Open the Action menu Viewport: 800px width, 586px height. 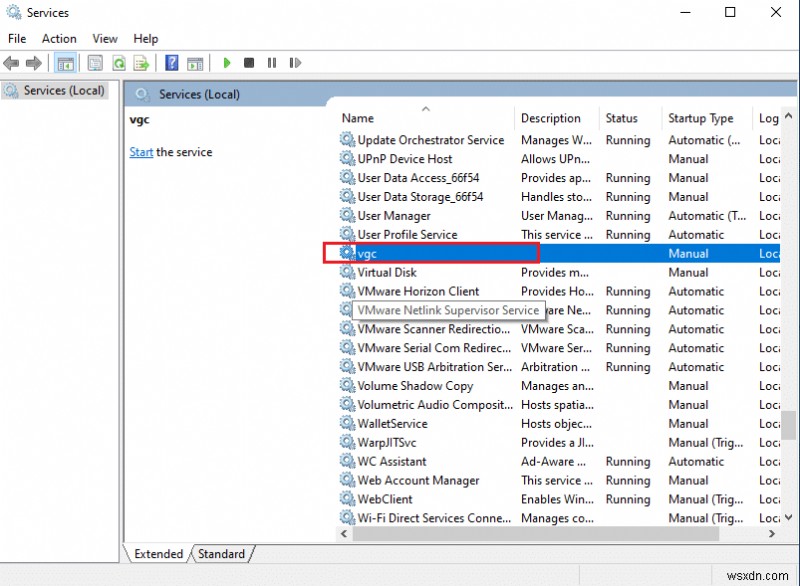[x=59, y=38]
